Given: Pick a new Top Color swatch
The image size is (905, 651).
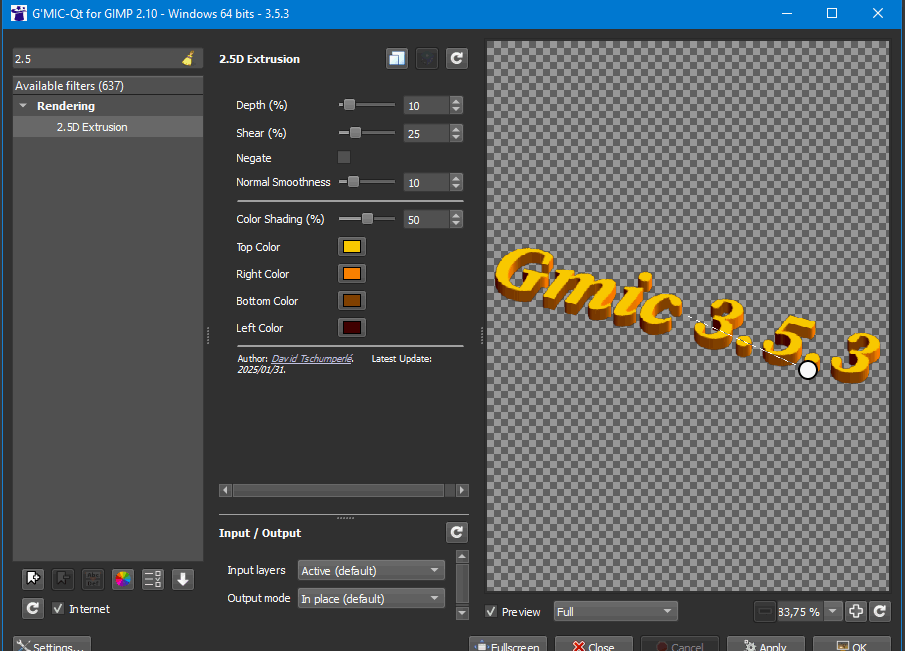Looking at the screenshot, I should coord(351,246).
